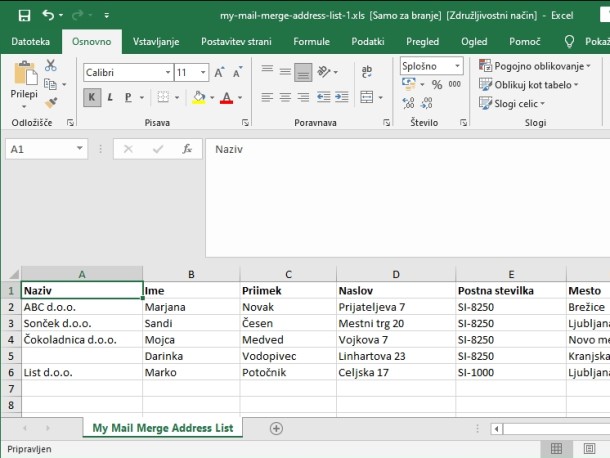610x458 pixels.
Task: Click the select all corner triangle
Action: coord(12,274)
